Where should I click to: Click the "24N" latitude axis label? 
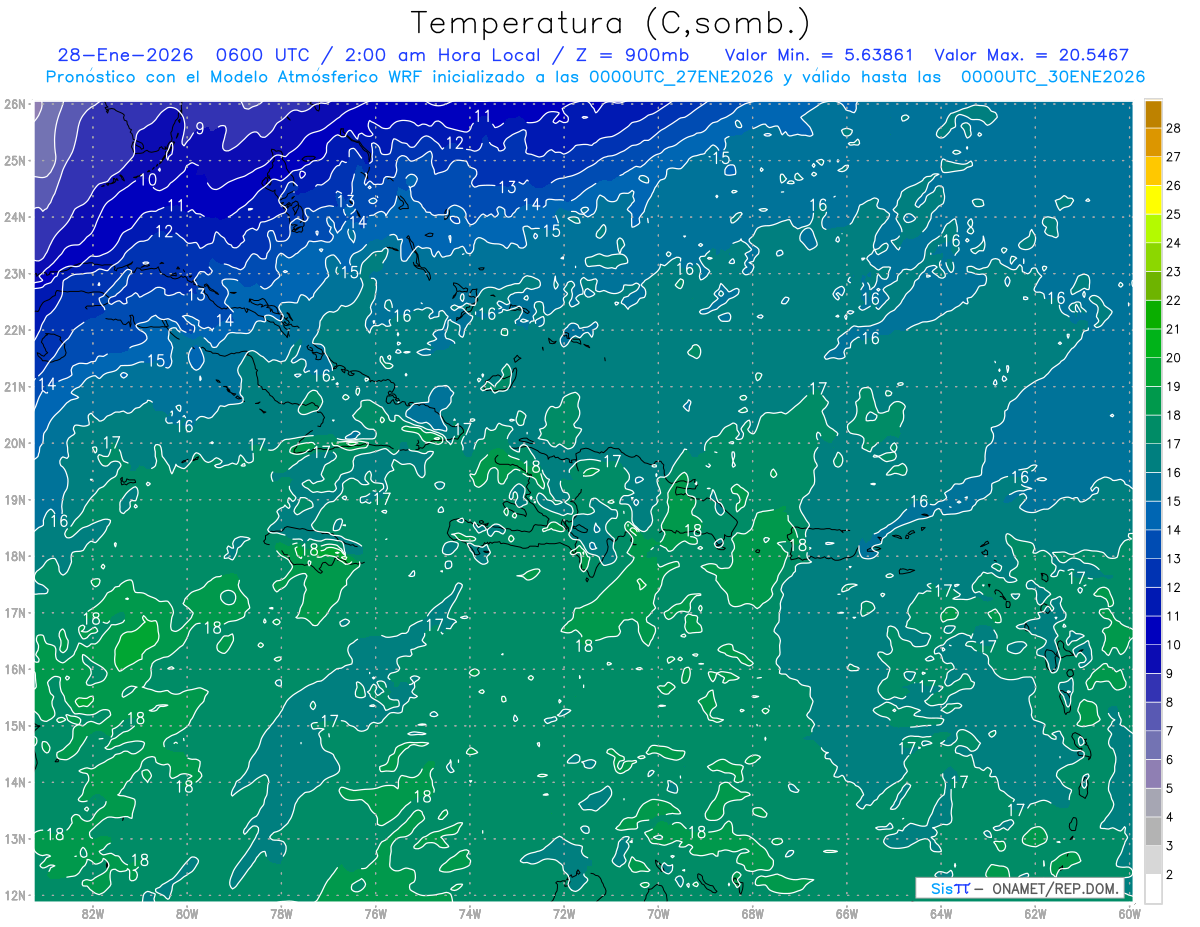click(15, 217)
